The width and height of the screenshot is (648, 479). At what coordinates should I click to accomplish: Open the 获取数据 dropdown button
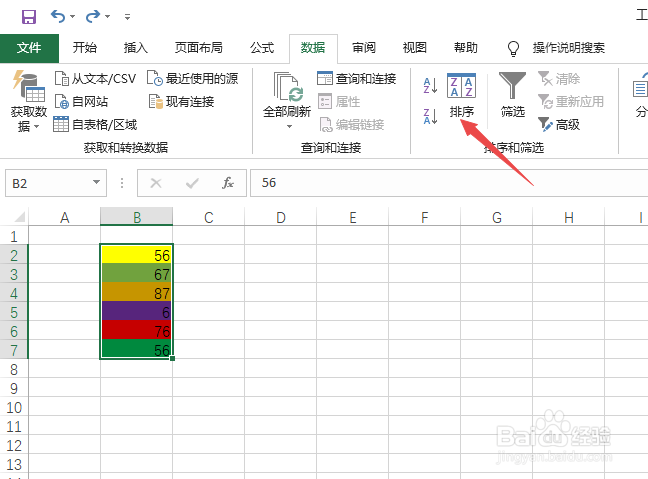coord(29,102)
